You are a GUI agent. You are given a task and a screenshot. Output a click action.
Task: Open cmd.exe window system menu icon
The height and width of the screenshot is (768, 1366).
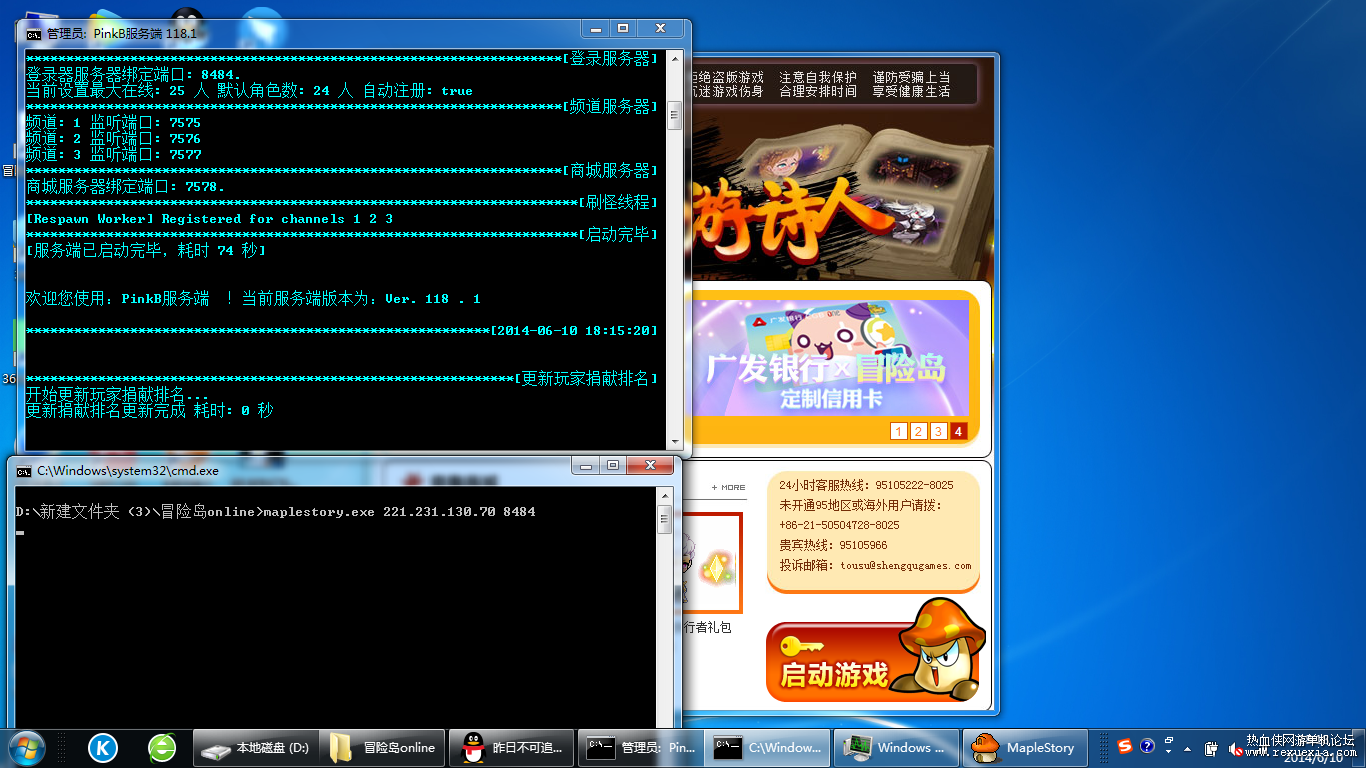pos(24,470)
